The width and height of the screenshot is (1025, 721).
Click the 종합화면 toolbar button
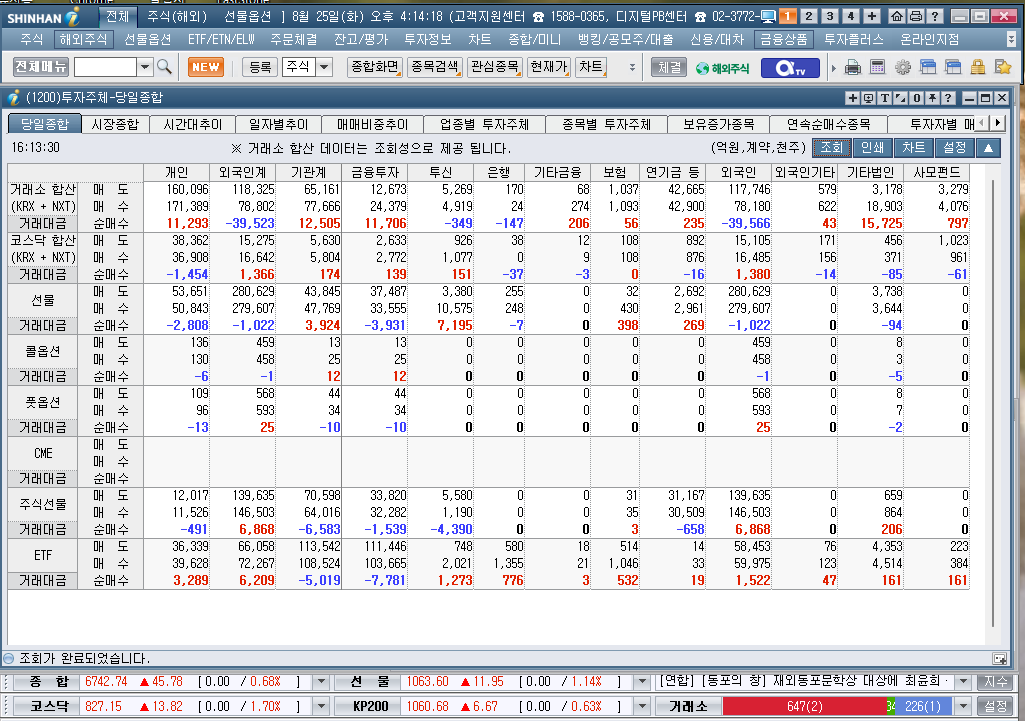coord(375,67)
